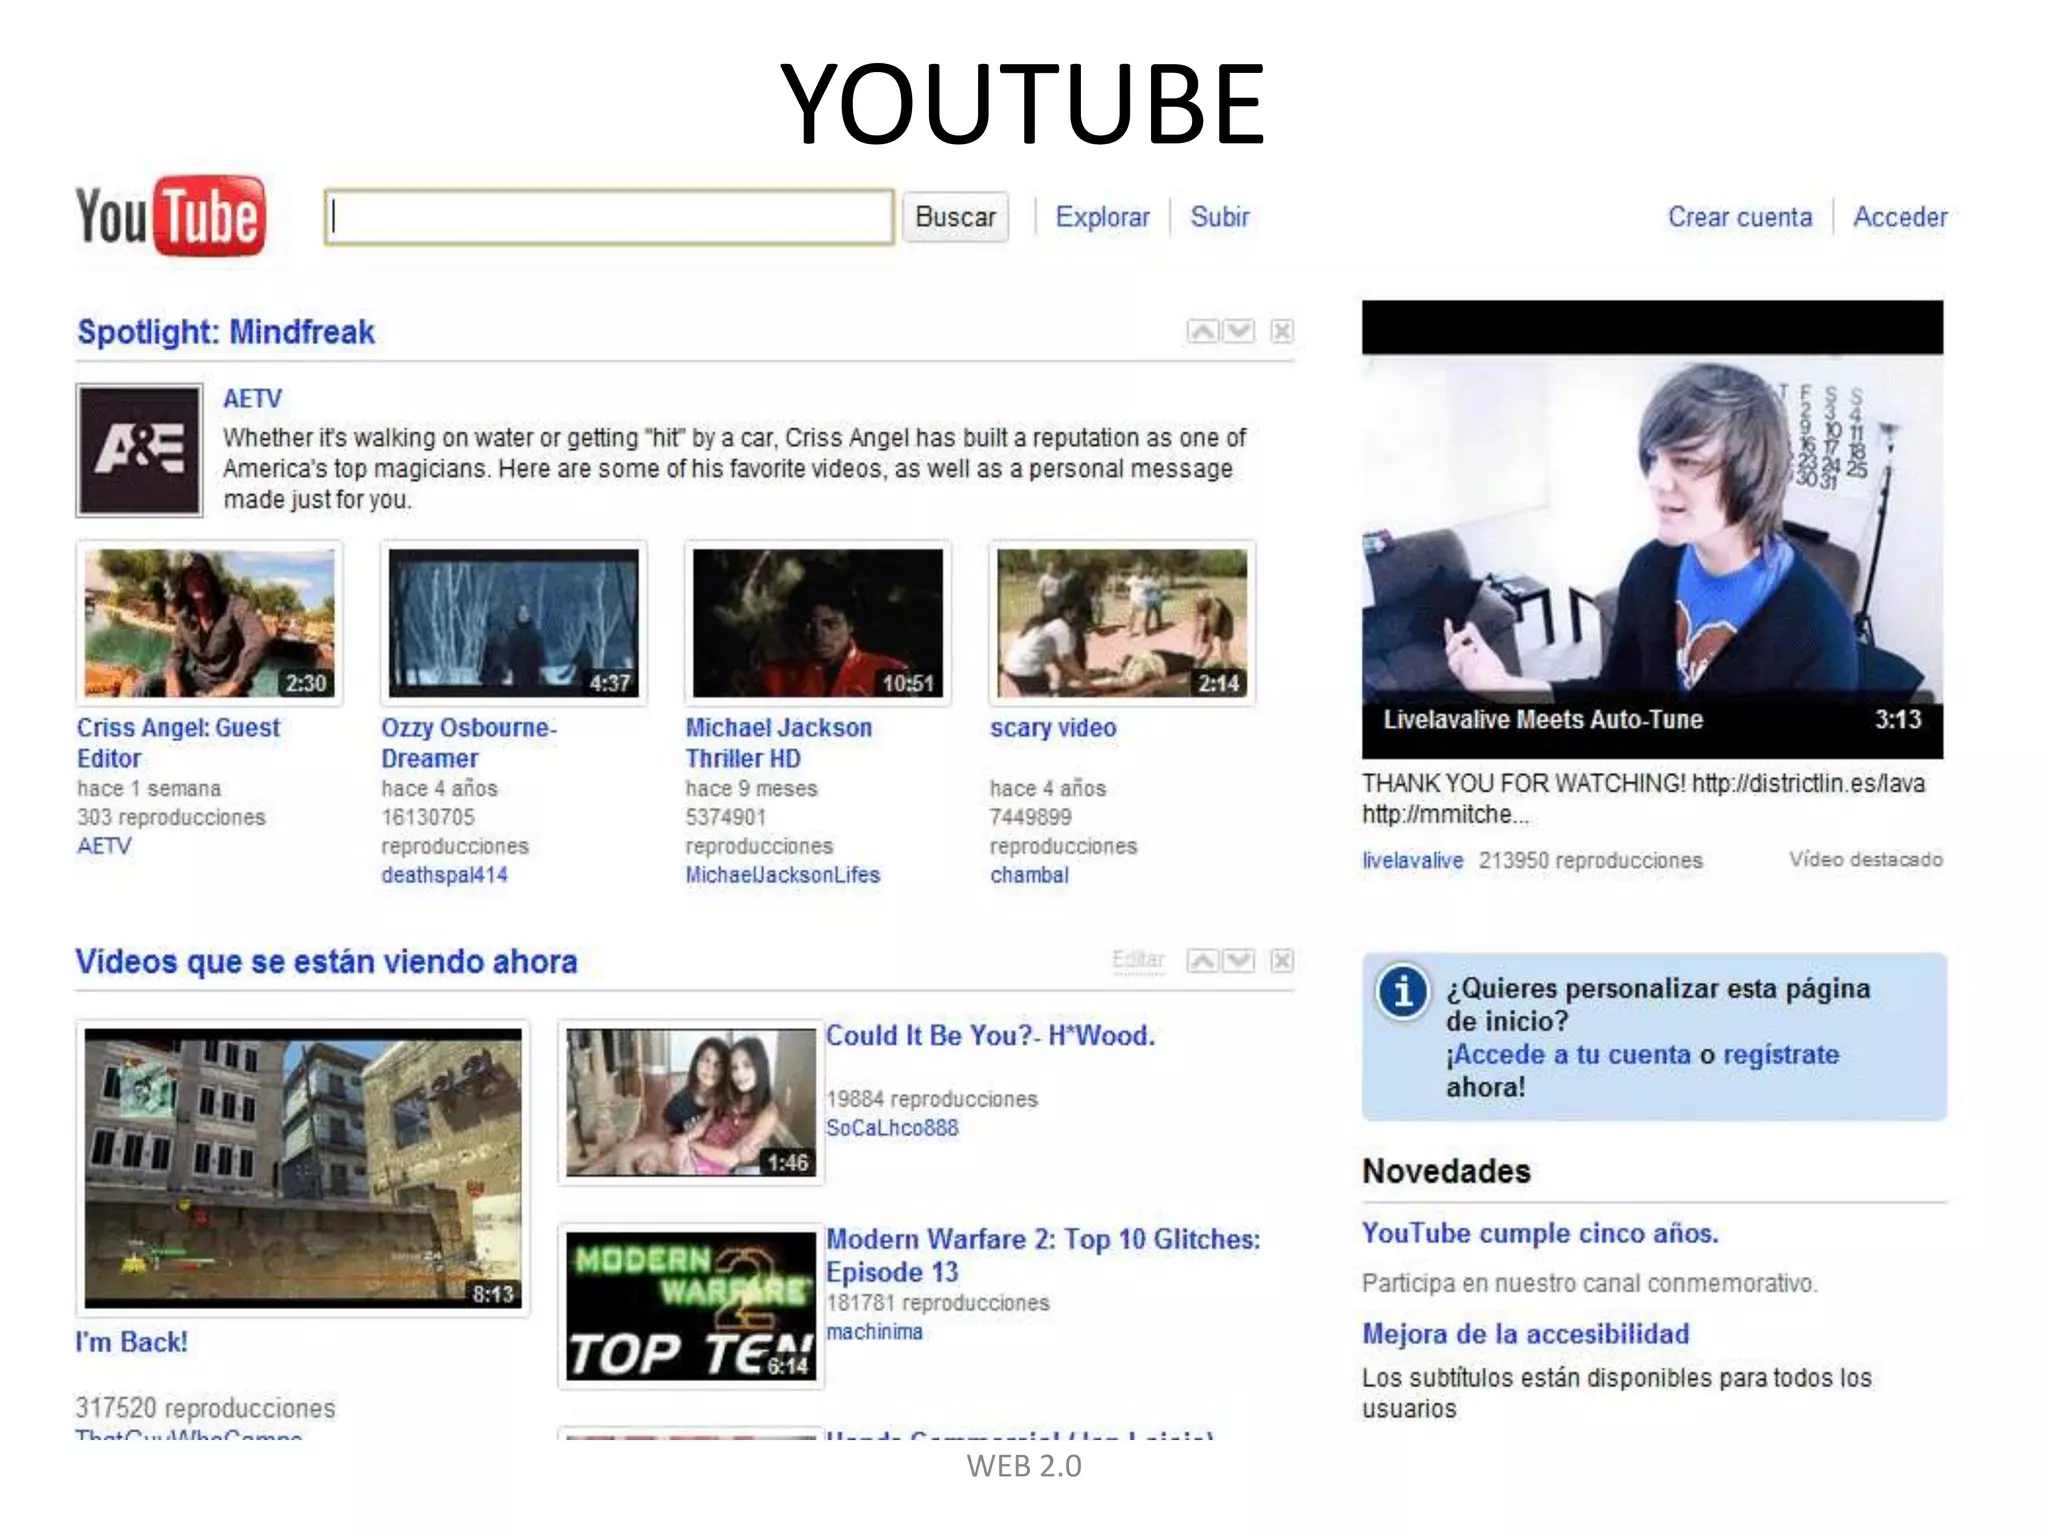This screenshot has height=1536, width=2048.
Task: Open Criss Angel video thumbnail
Action: 209,623
